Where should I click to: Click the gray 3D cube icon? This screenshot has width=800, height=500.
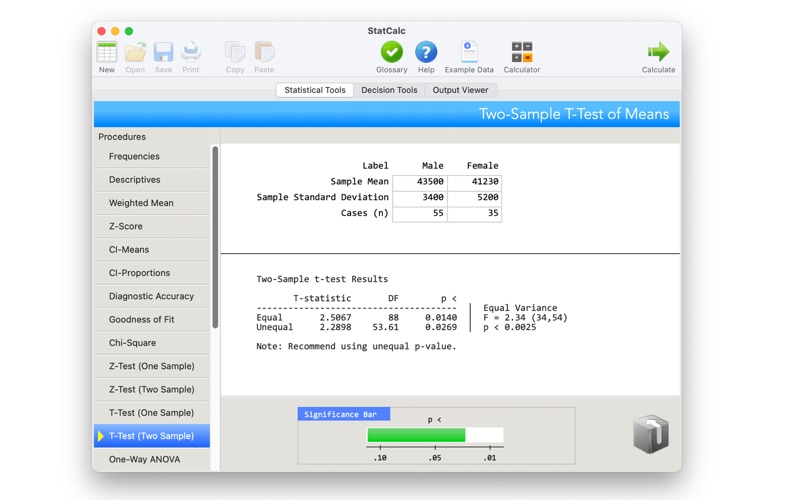coord(651,434)
